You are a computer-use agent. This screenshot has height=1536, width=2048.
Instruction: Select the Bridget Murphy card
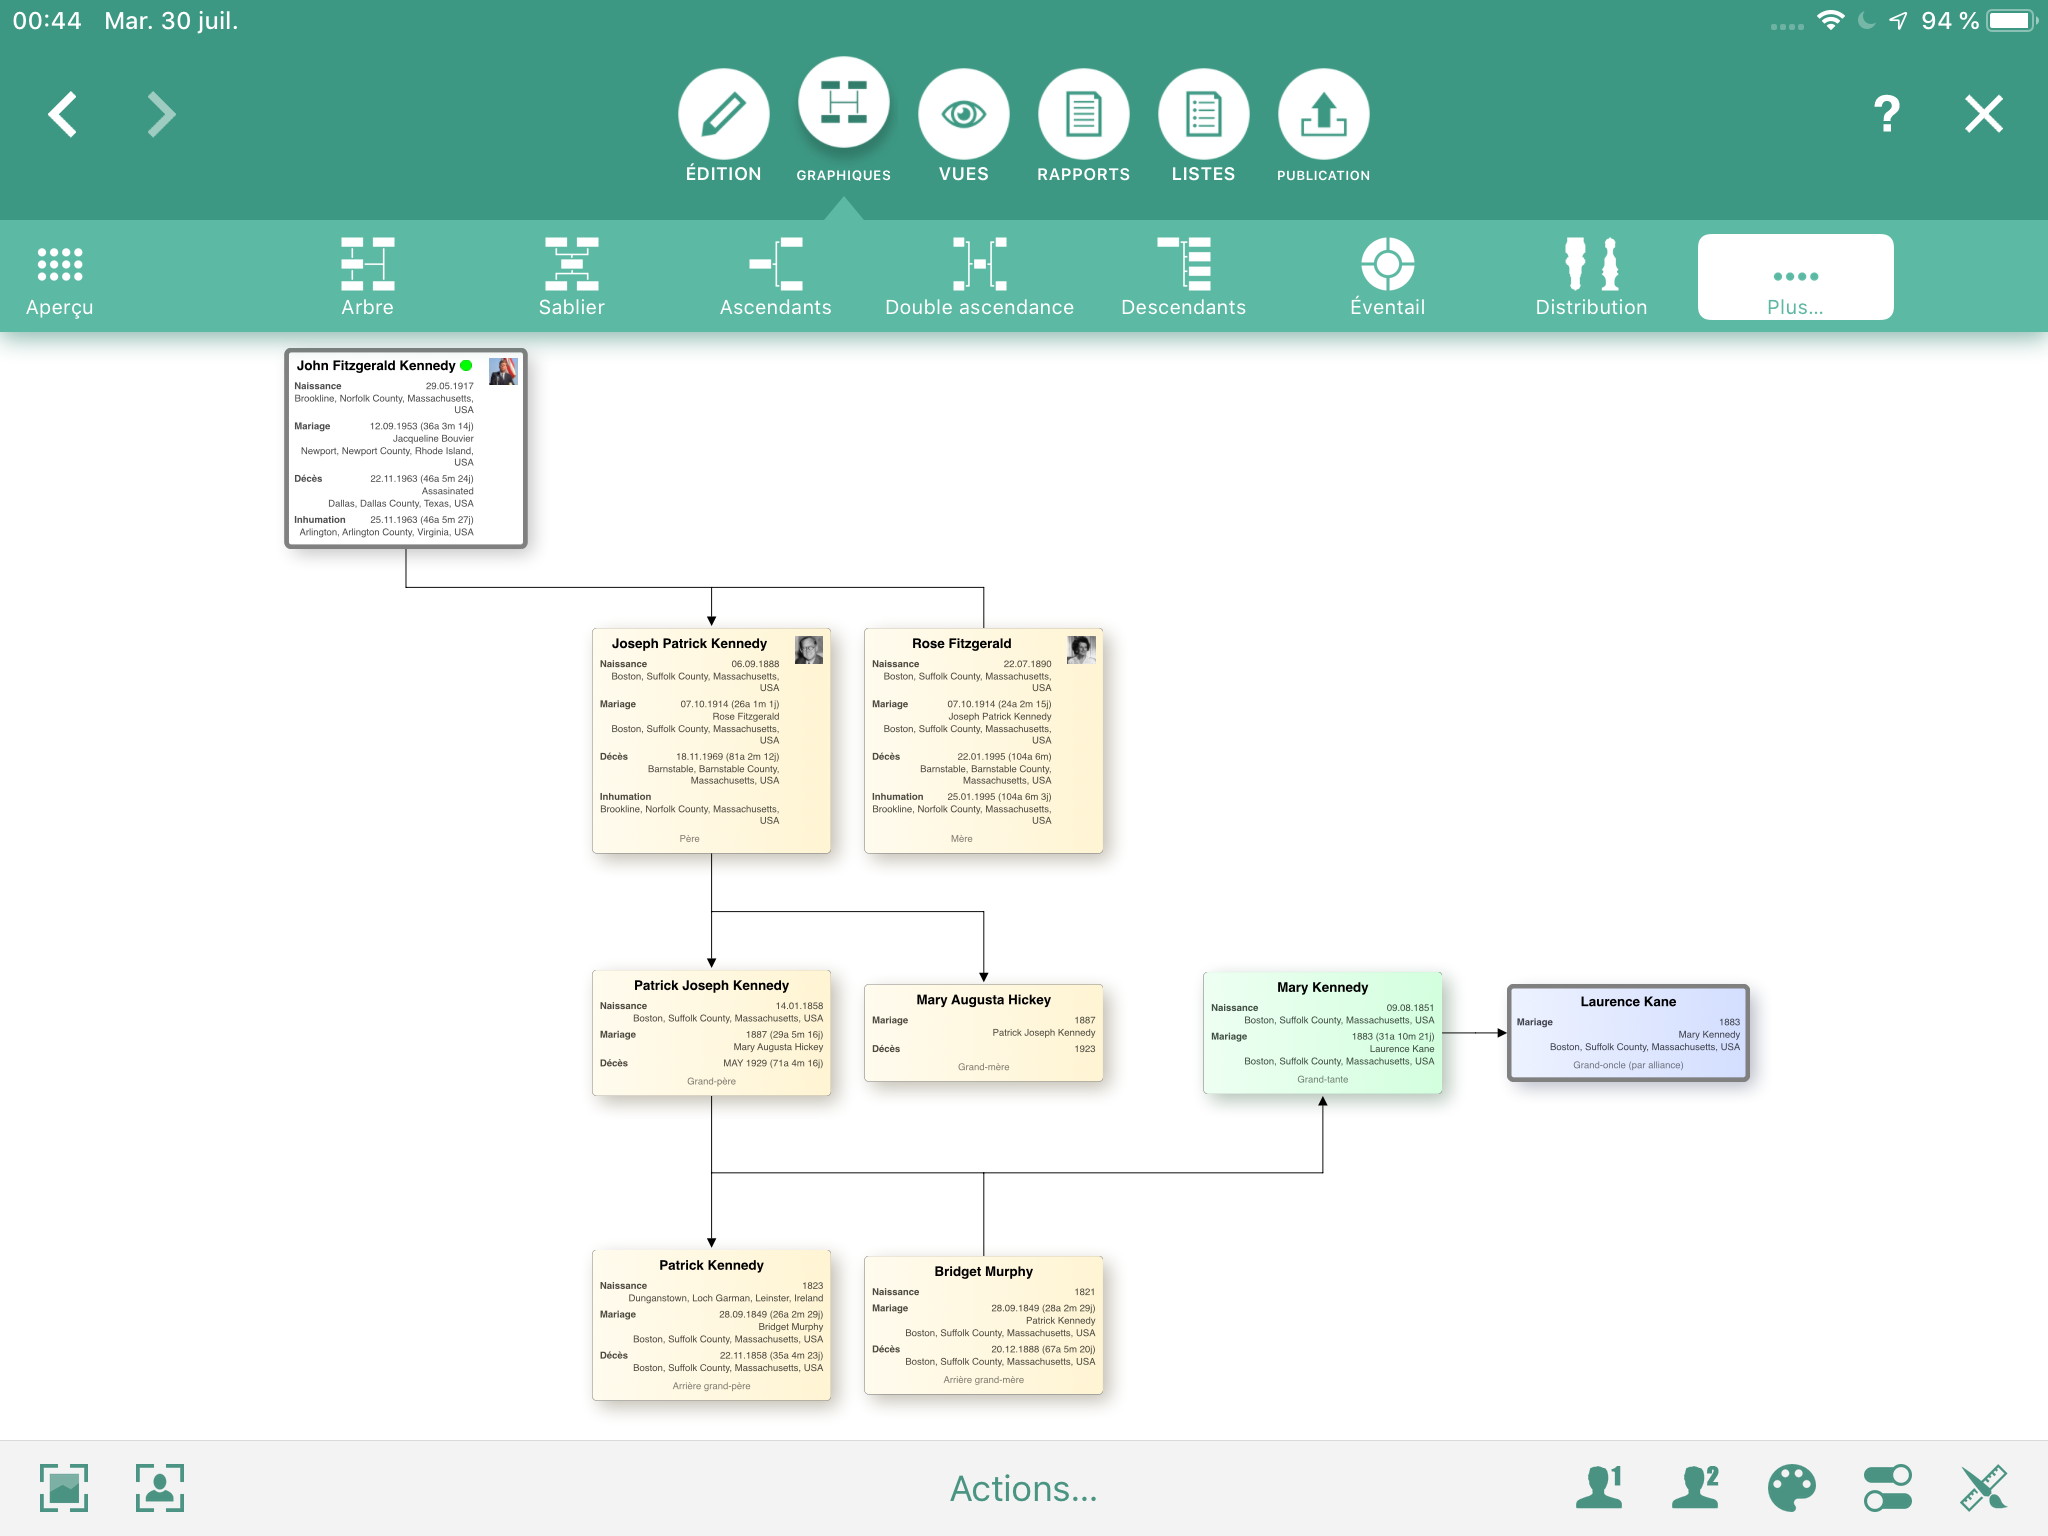(983, 1324)
